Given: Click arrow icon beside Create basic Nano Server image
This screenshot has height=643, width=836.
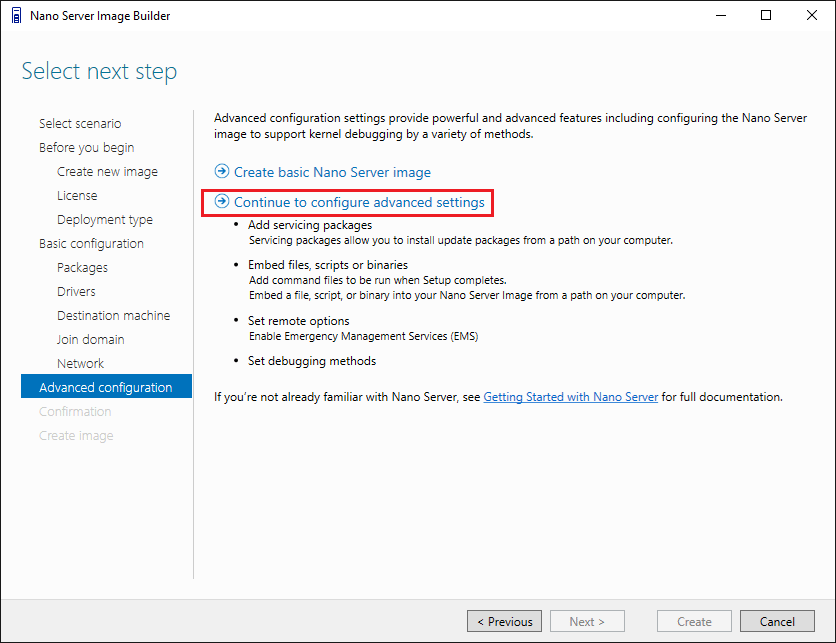Looking at the screenshot, I should click(222, 172).
